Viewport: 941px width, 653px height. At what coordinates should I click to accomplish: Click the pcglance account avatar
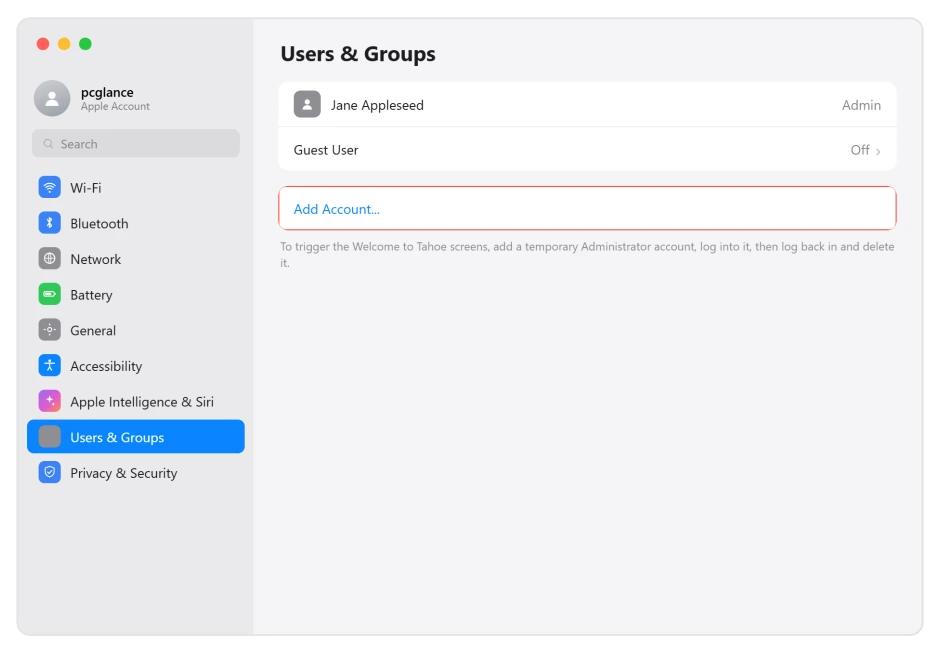pos(52,98)
